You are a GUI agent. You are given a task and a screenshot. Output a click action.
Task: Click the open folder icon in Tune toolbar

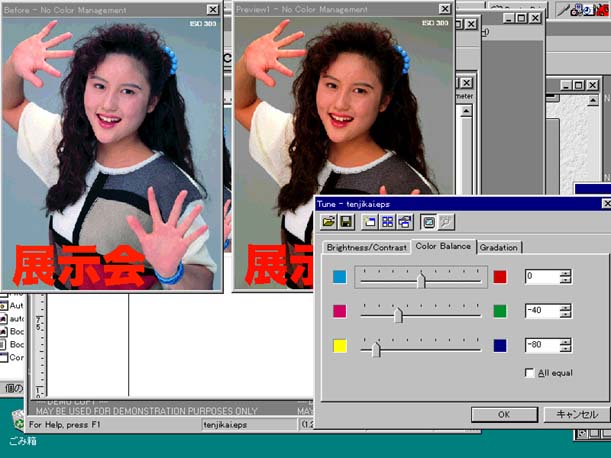pyautogui.click(x=329, y=220)
